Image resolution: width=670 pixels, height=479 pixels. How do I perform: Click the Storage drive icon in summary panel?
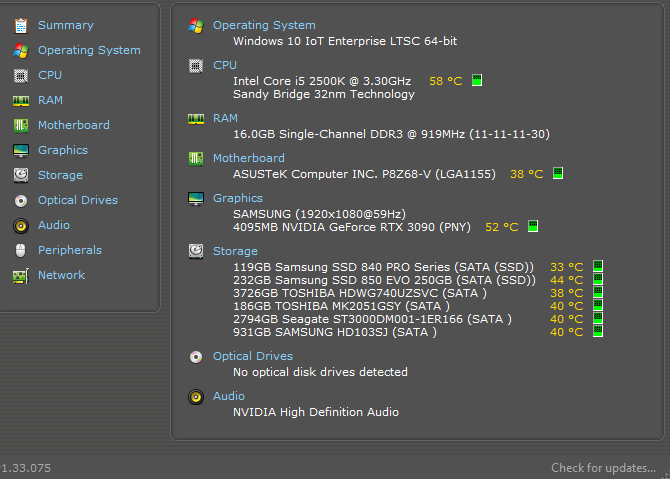[196, 251]
